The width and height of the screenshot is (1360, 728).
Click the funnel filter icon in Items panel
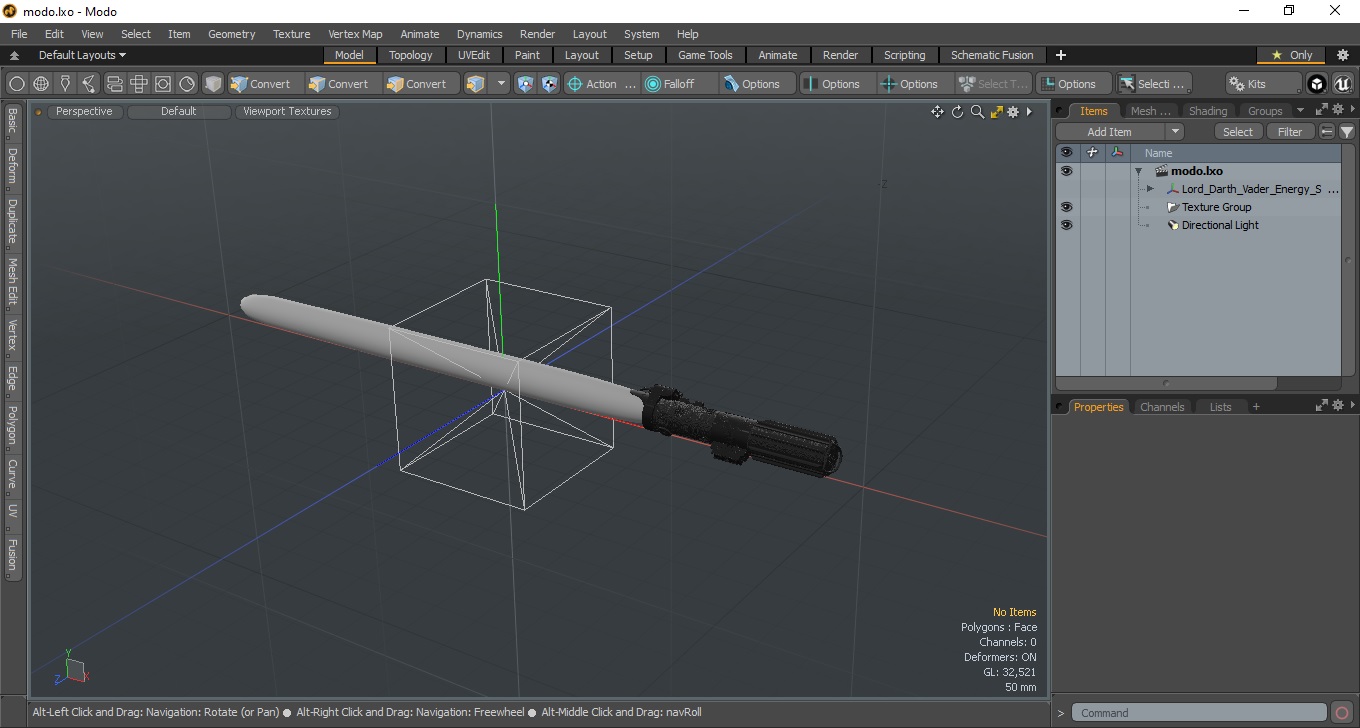pyautogui.click(x=1347, y=132)
